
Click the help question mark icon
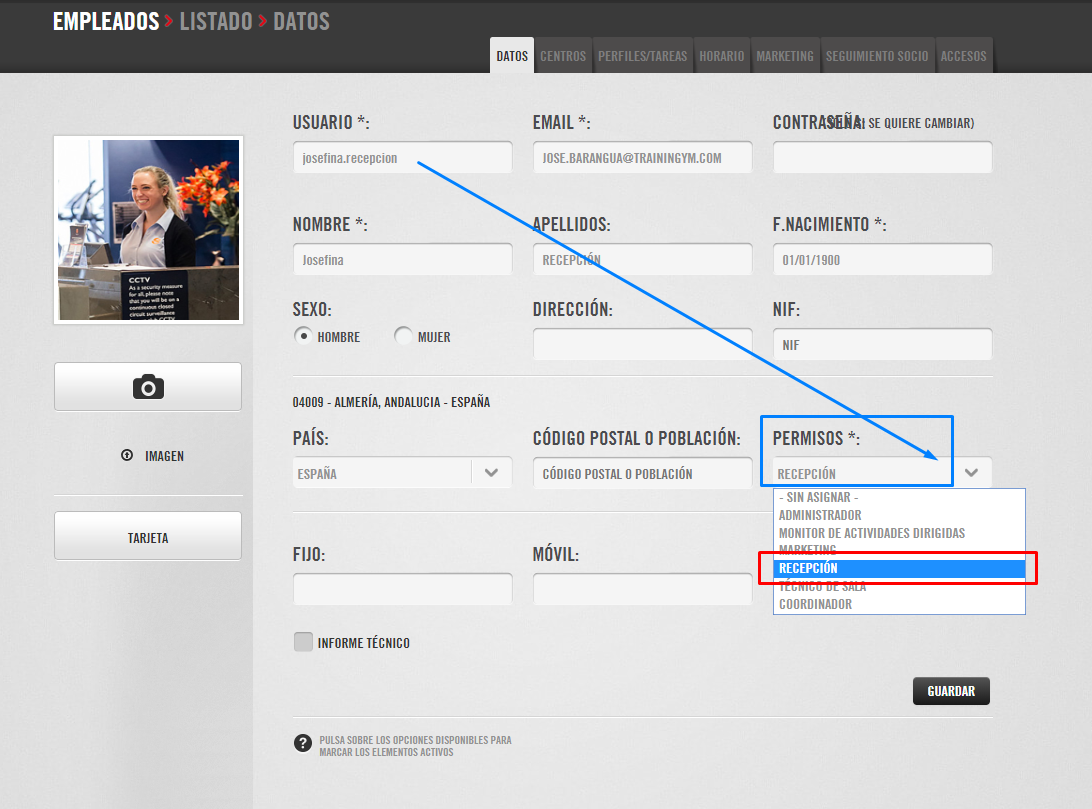click(302, 744)
